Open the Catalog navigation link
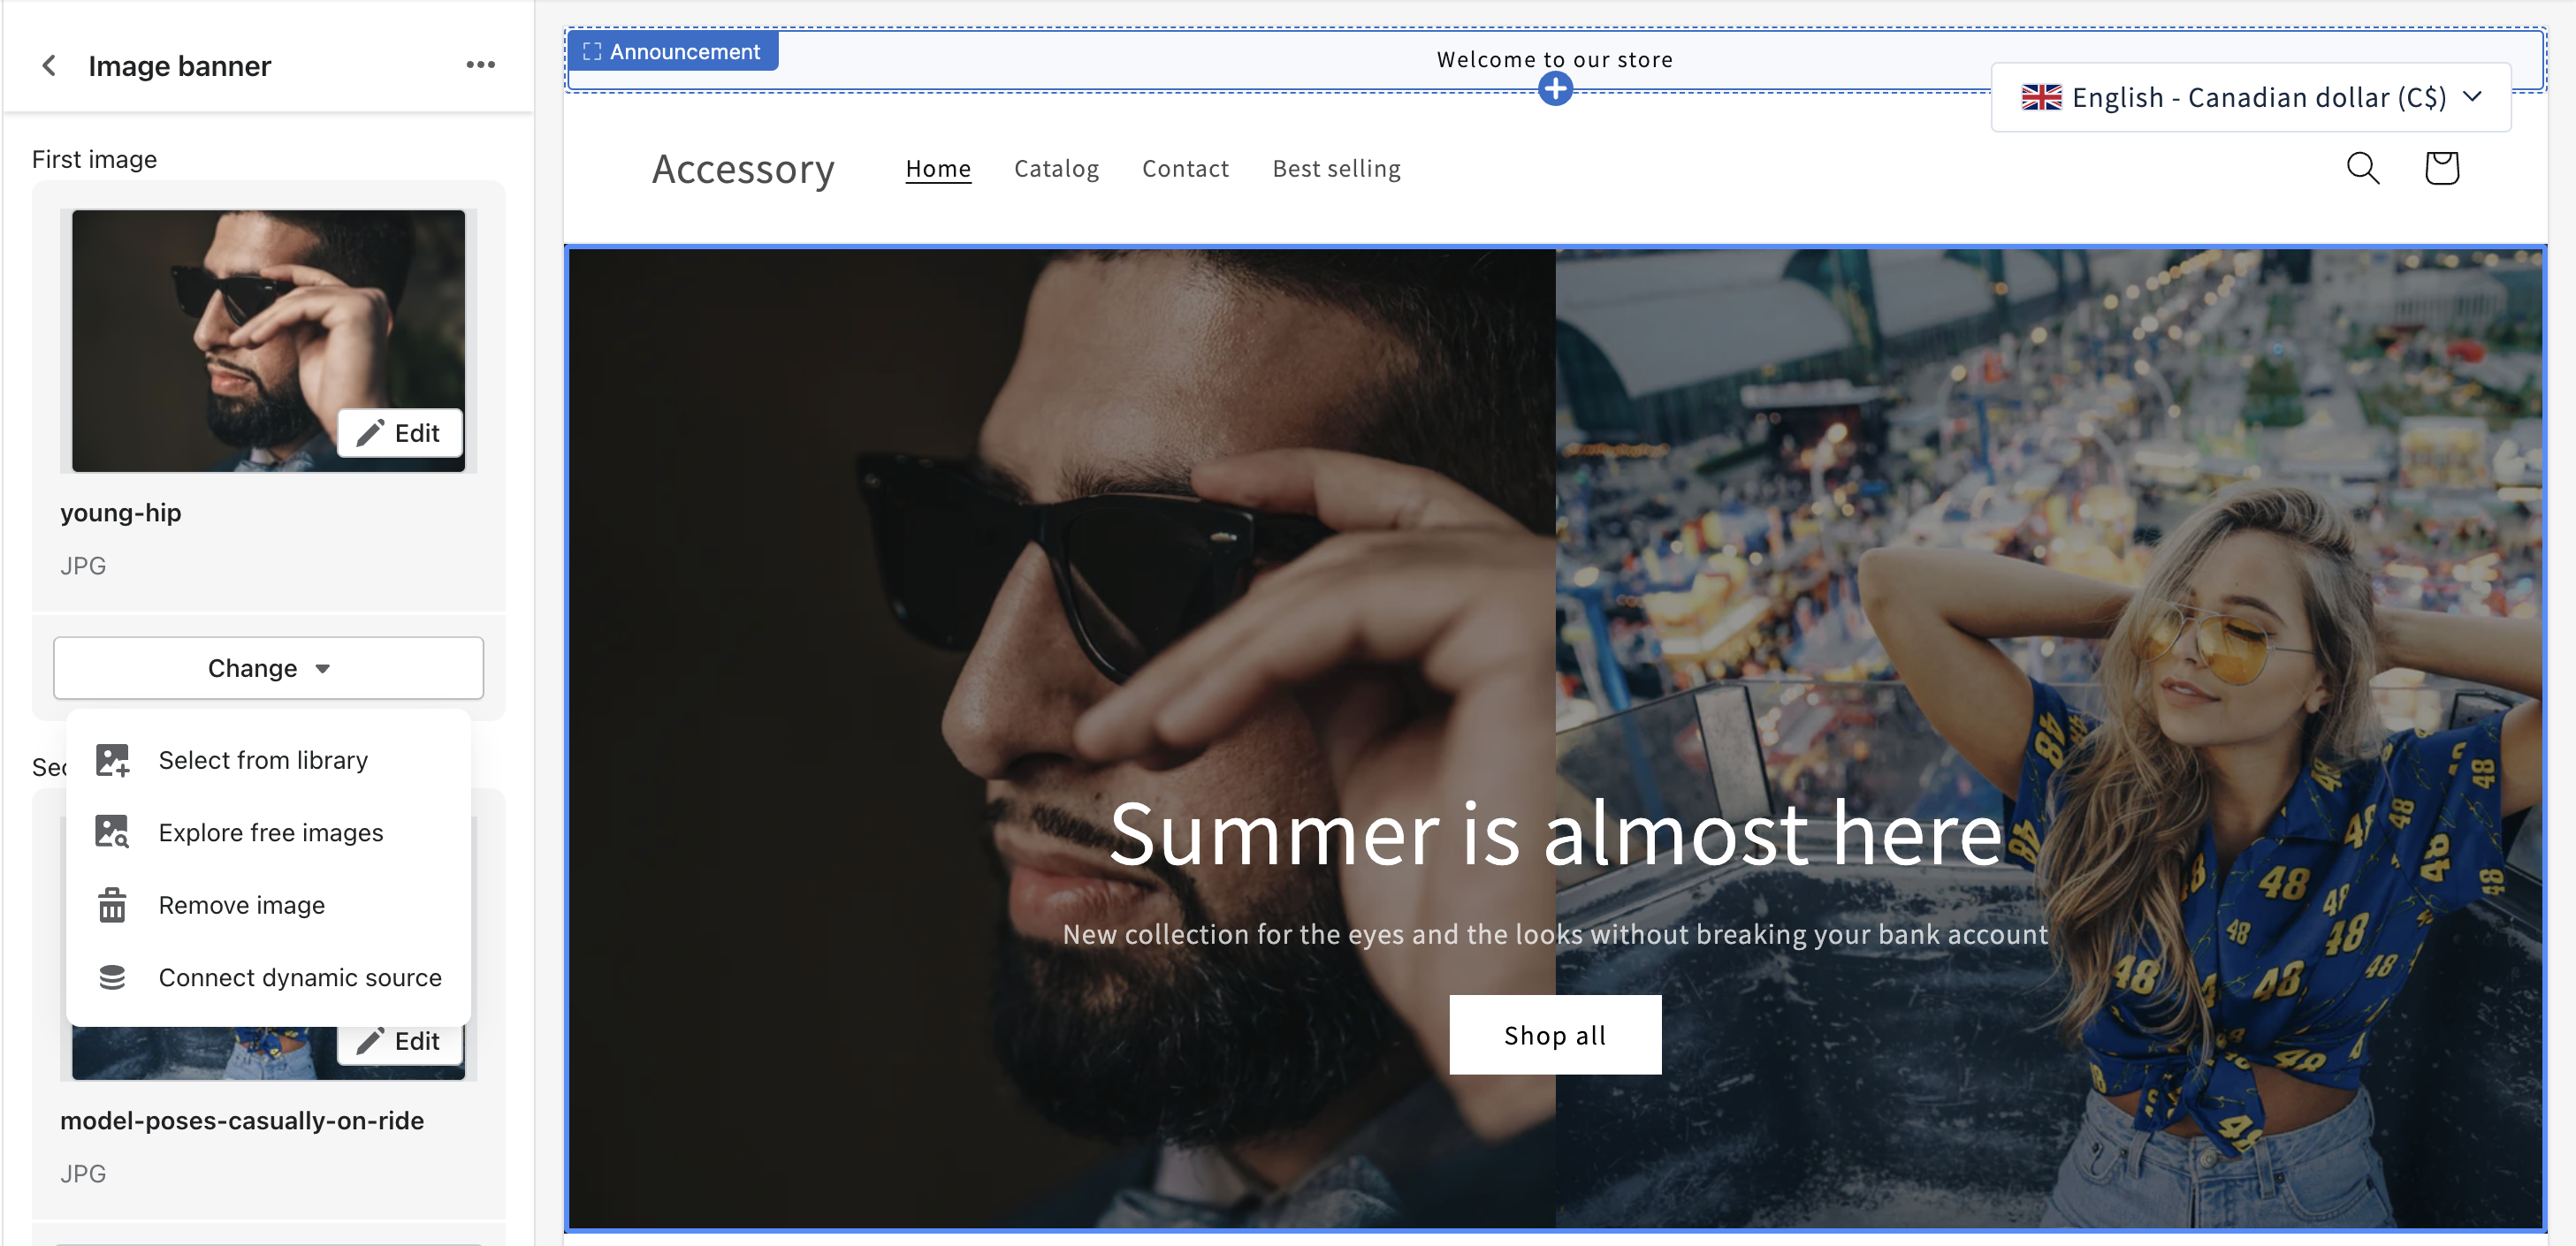The height and width of the screenshot is (1246, 2576). (x=1056, y=169)
